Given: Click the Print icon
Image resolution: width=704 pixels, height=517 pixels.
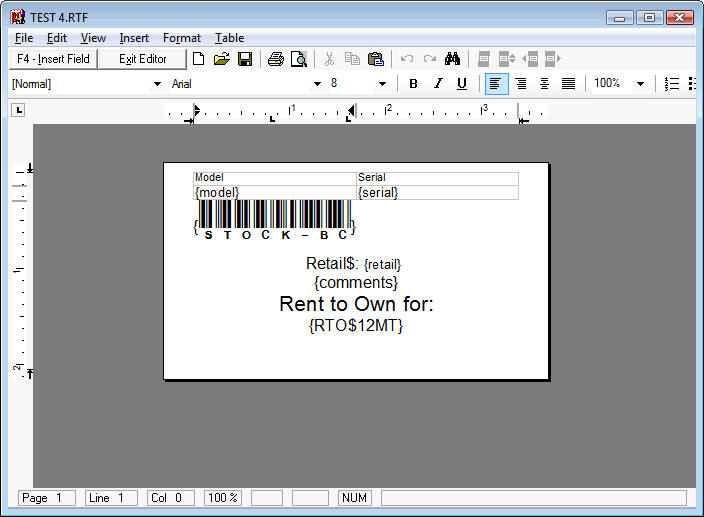Looking at the screenshot, I should click(275, 59).
